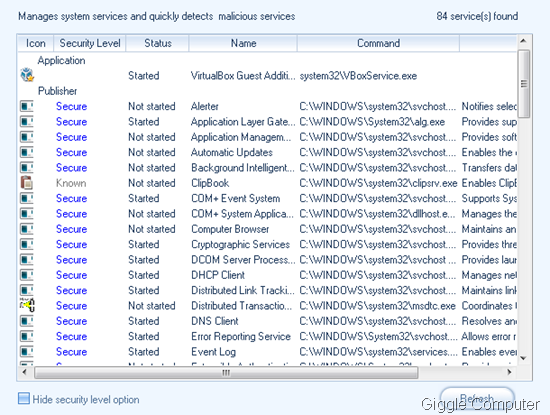Click the msdtc.exe command cell
Image resolution: width=550 pixels, height=415 pixels.
click(377, 306)
